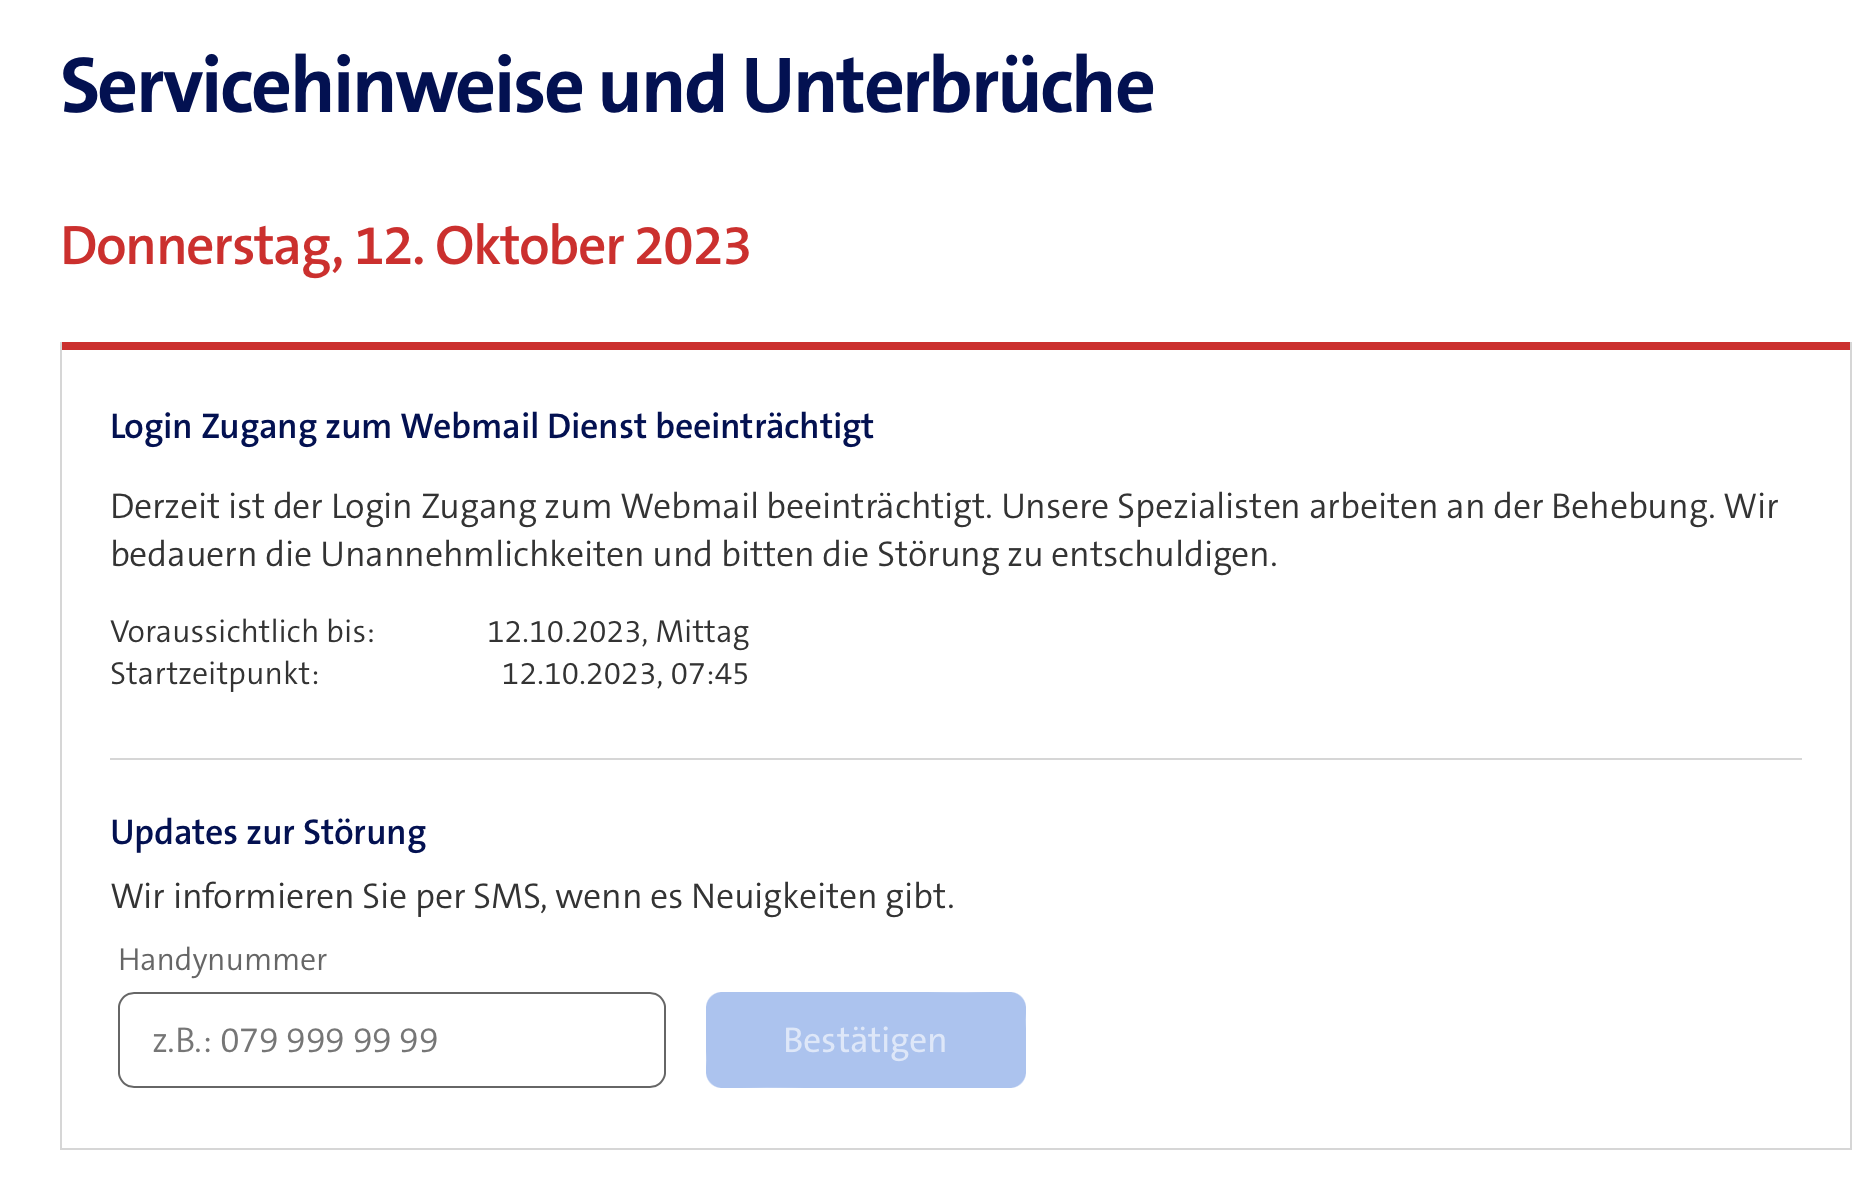Click the start time value '12.10.2023, 07:45'
1854x1192 pixels.
pyautogui.click(x=624, y=674)
